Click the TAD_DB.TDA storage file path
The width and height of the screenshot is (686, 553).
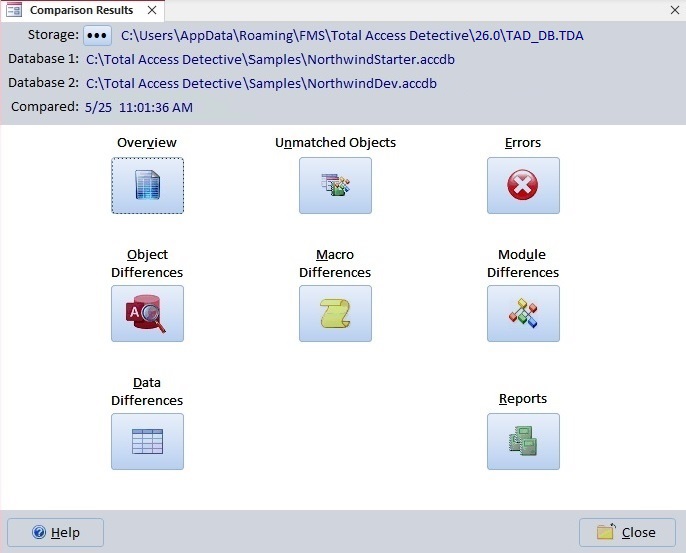(x=352, y=36)
